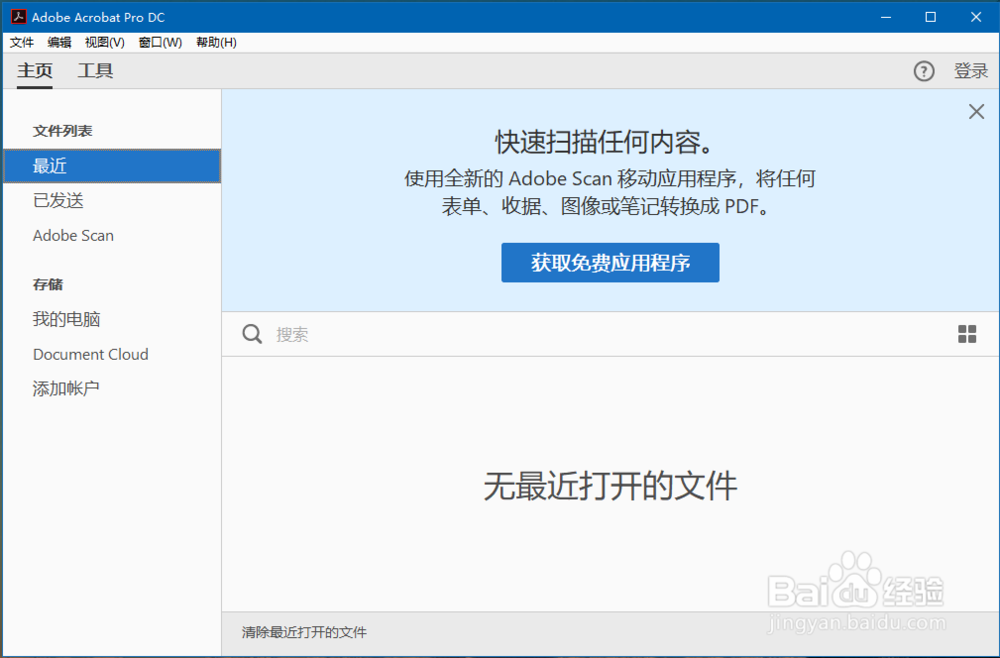This screenshot has height=658, width=1000.
Task: Open the 文件 menu
Action: (x=22, y=42)
